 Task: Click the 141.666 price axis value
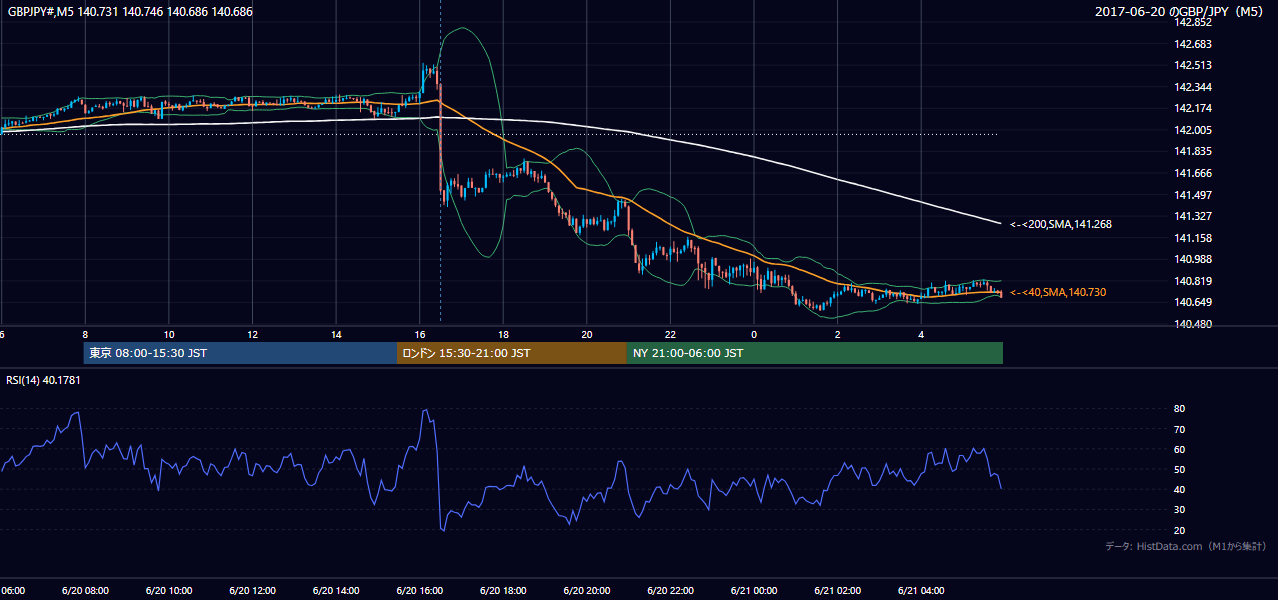[1194, 173]
